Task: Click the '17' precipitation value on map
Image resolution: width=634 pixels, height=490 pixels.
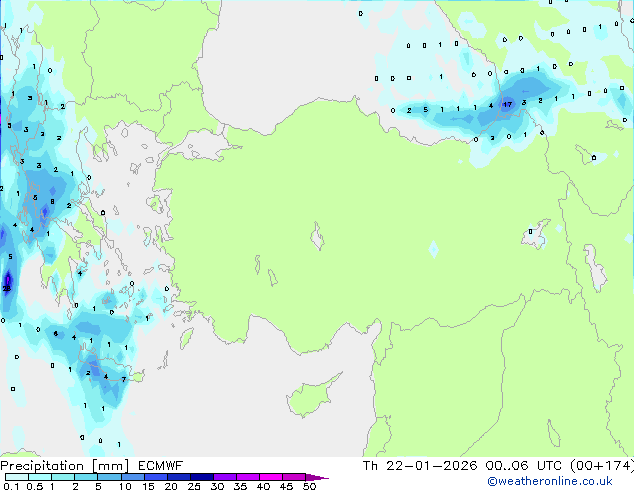Action: (x=507, y=105)
